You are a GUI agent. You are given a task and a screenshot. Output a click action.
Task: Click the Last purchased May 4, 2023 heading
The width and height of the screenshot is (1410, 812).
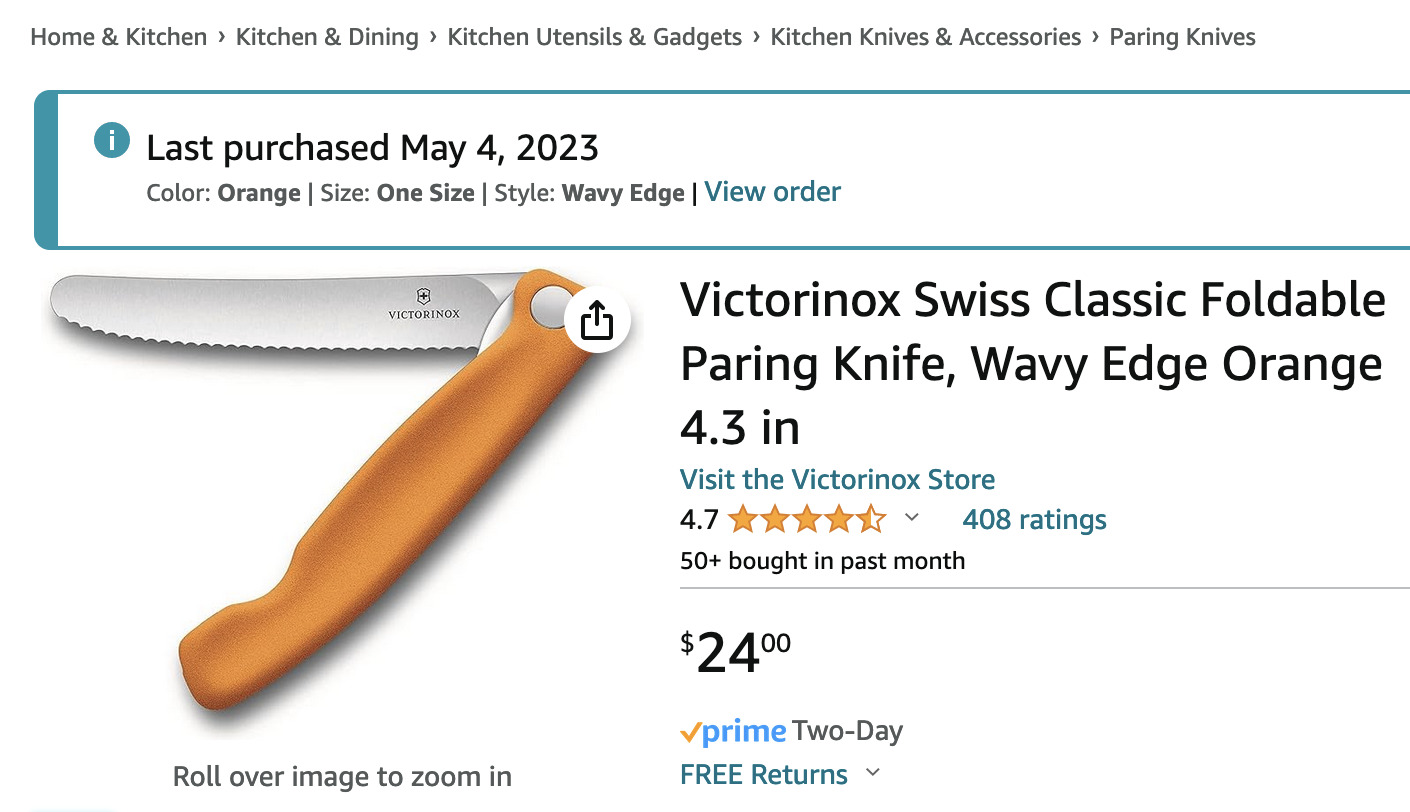tap(372, 148)
